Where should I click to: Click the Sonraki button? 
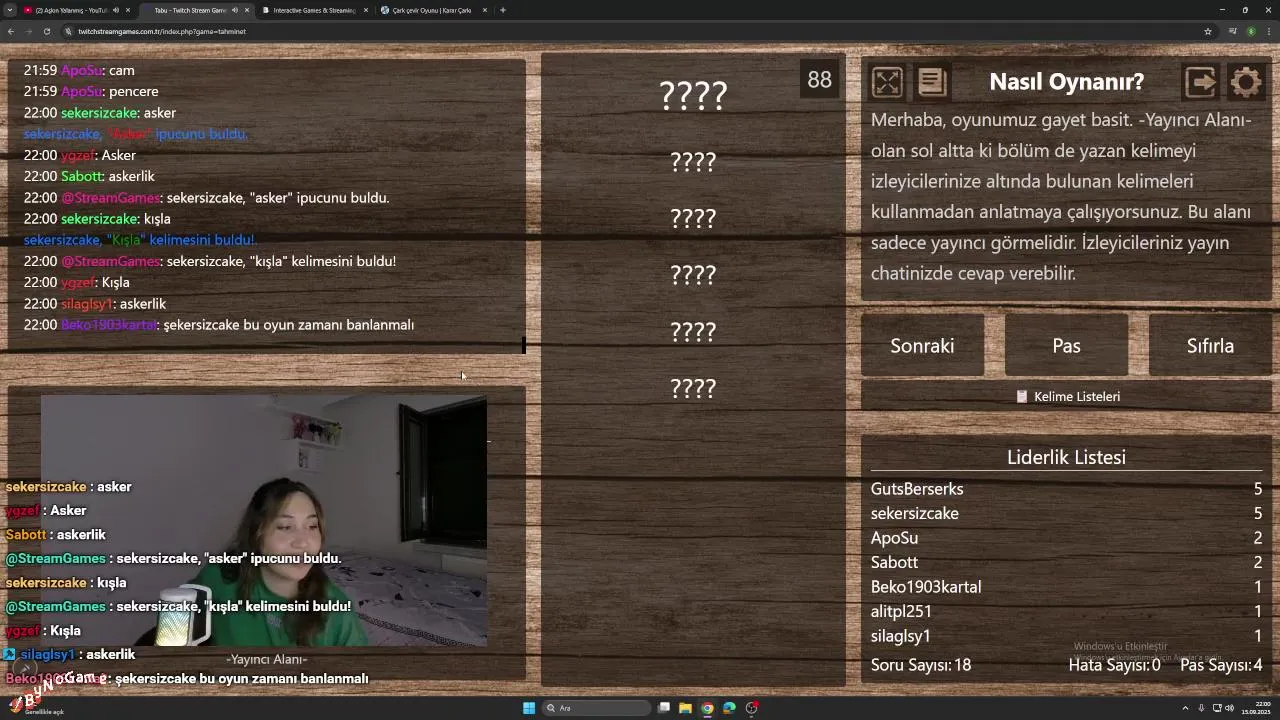click(x=922, y=346)
